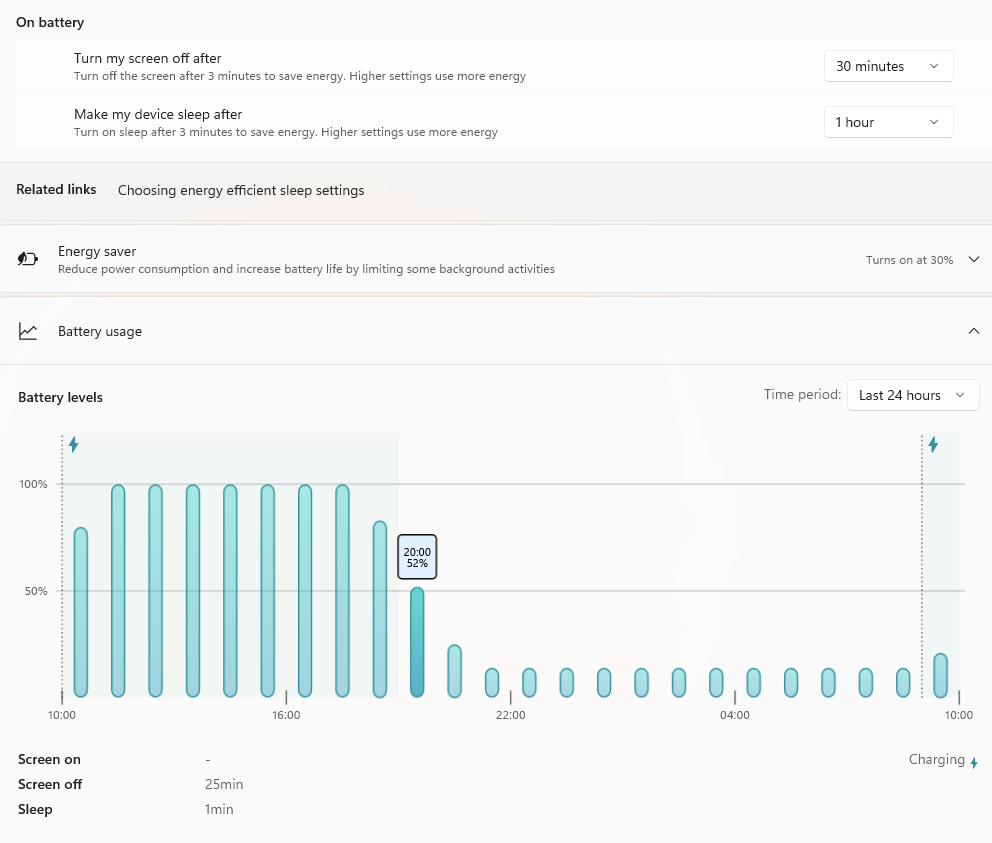Screen dimensions: 992x843
Task: Click the Battery usage chart icon
Action: [28, 331]
